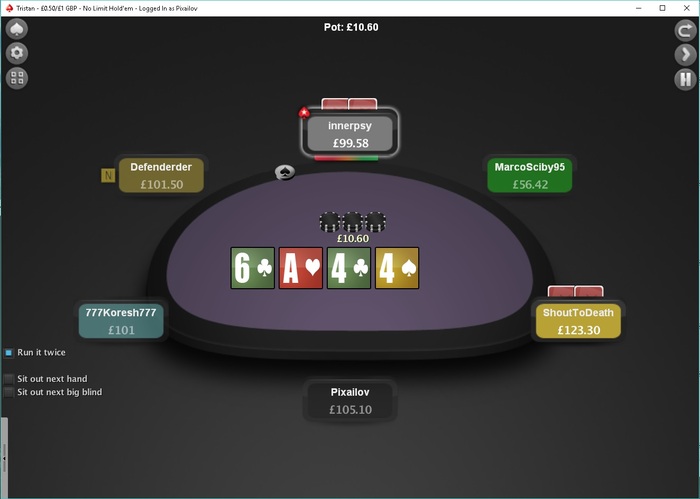Image resolution: width=700 pixels, height=499 pixels.
Task: Click the pot chip stack on table
Action: click(353, 222)
